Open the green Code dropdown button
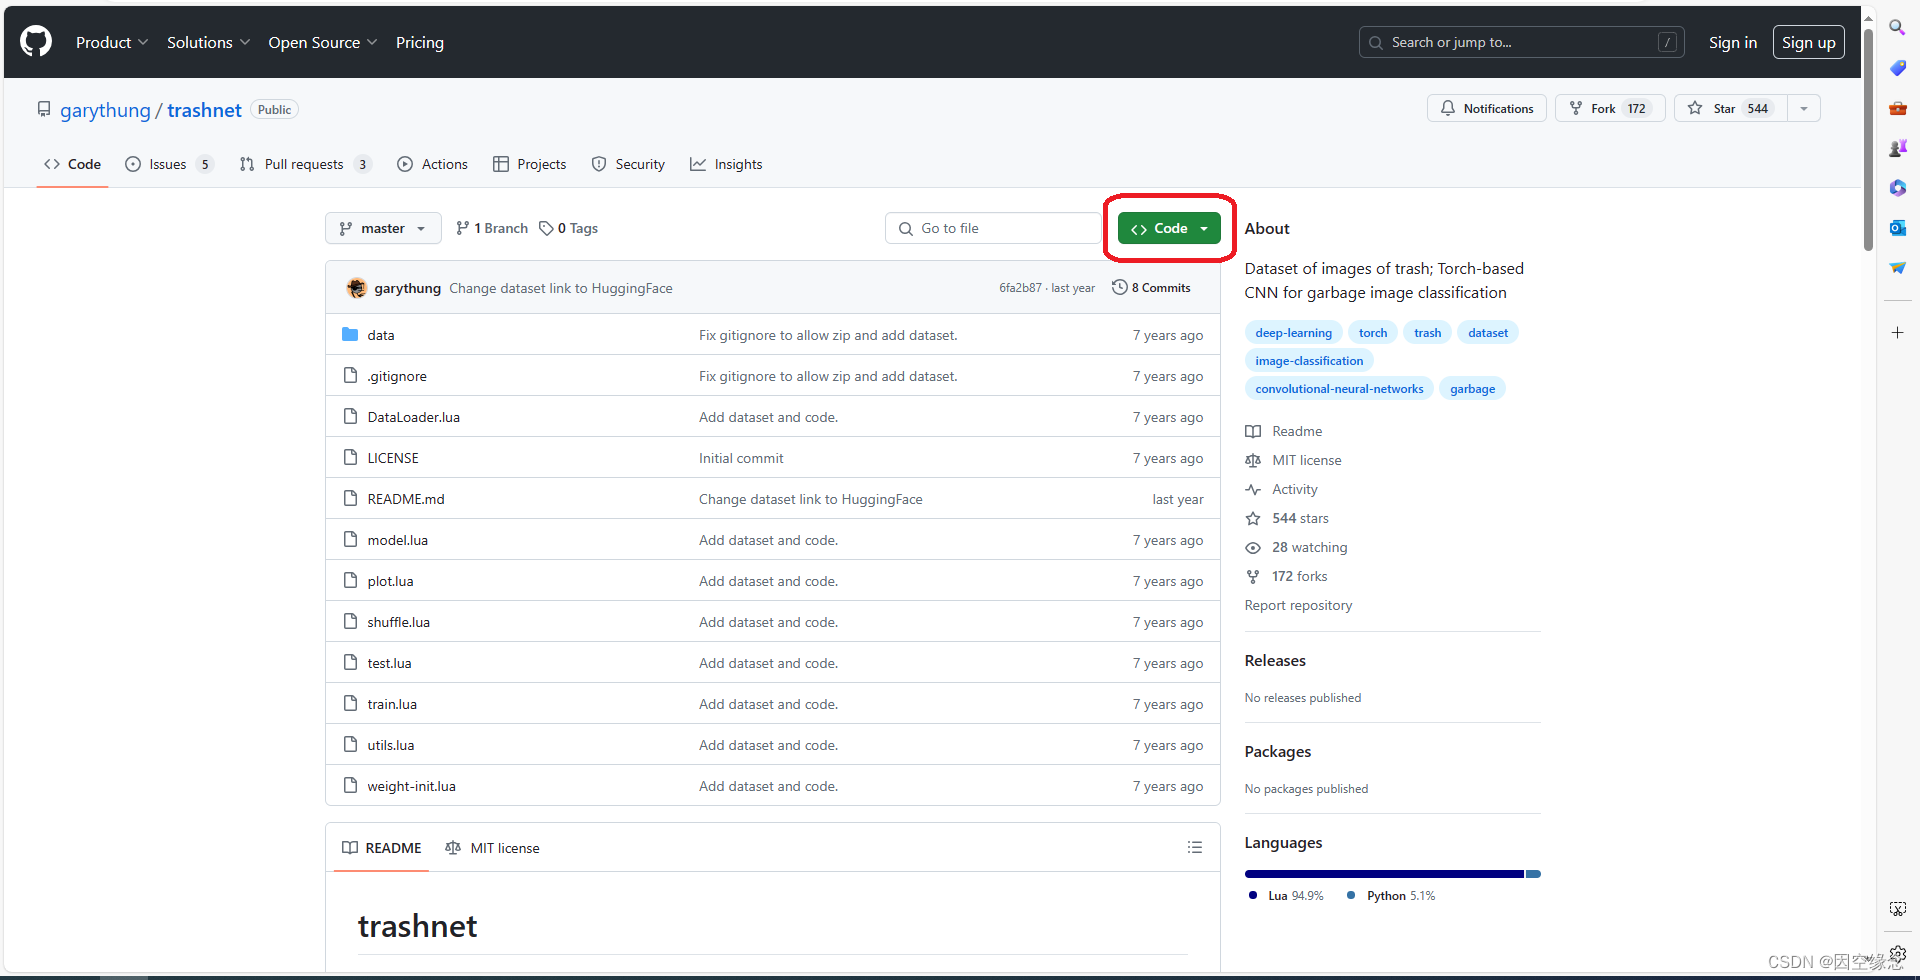This screenshot has width=1920, height=980. (x=1169, y=228)
